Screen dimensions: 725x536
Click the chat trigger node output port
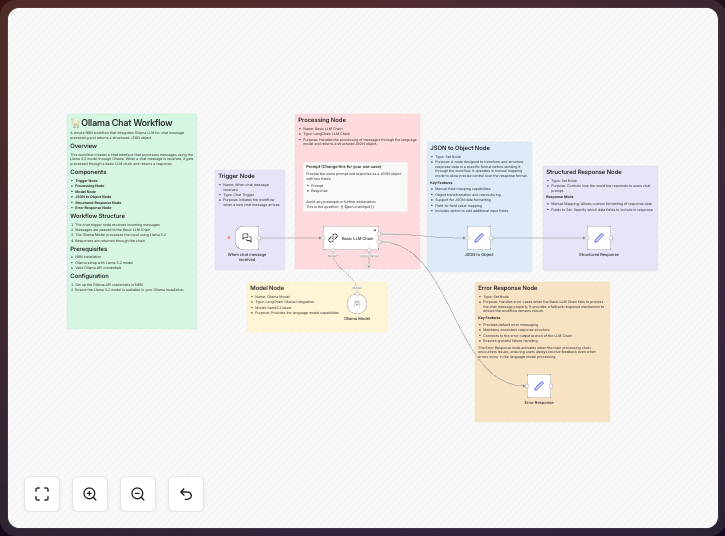259,238
